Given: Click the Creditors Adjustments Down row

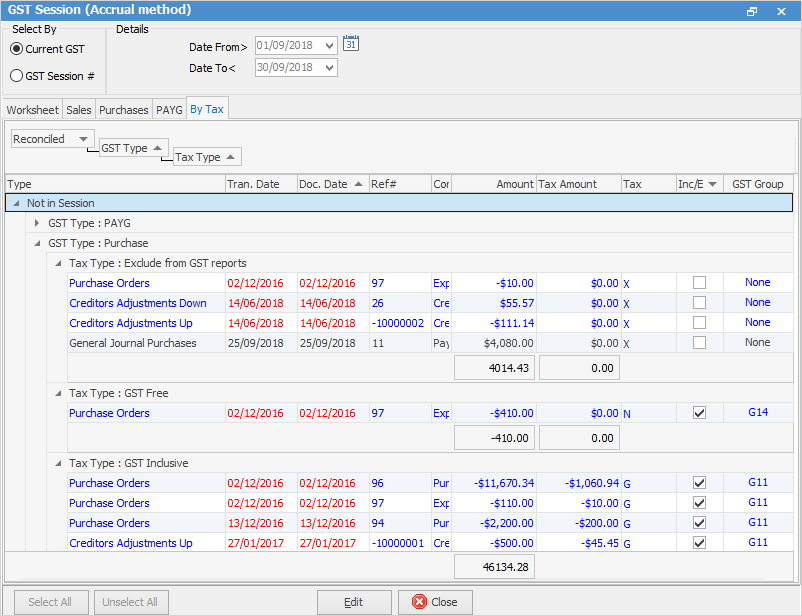Looking at the screenshot, I should coord(138,303).
